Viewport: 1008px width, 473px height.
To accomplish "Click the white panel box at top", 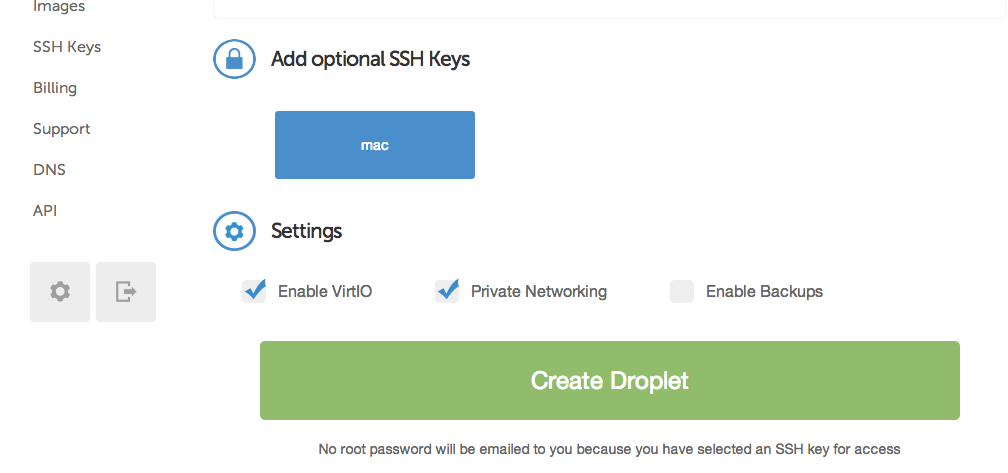I will (609, 9).
